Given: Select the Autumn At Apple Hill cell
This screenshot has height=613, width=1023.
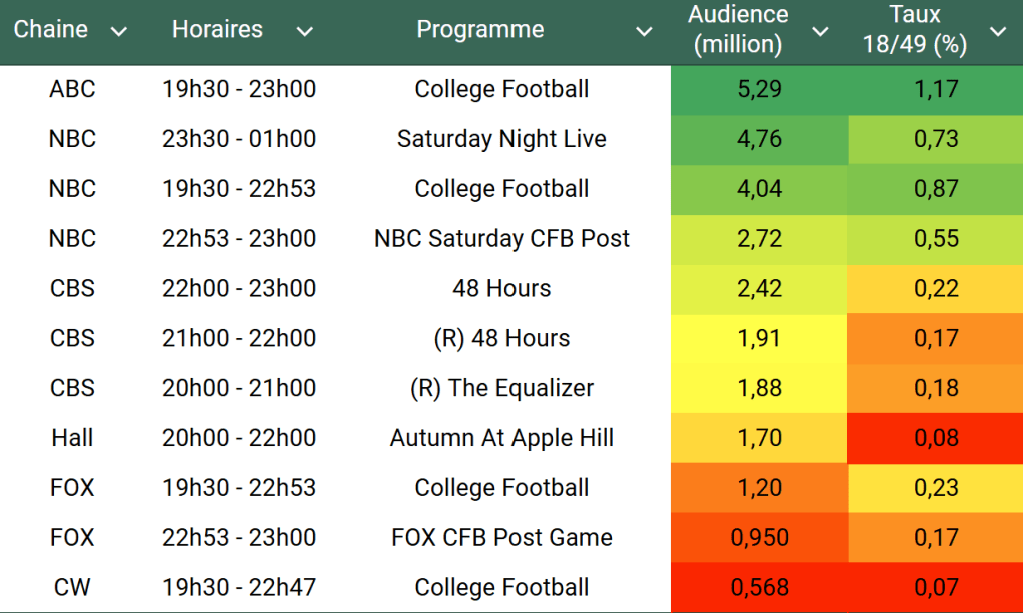Looking at the screenshot, I should click(x=501, y=438).
